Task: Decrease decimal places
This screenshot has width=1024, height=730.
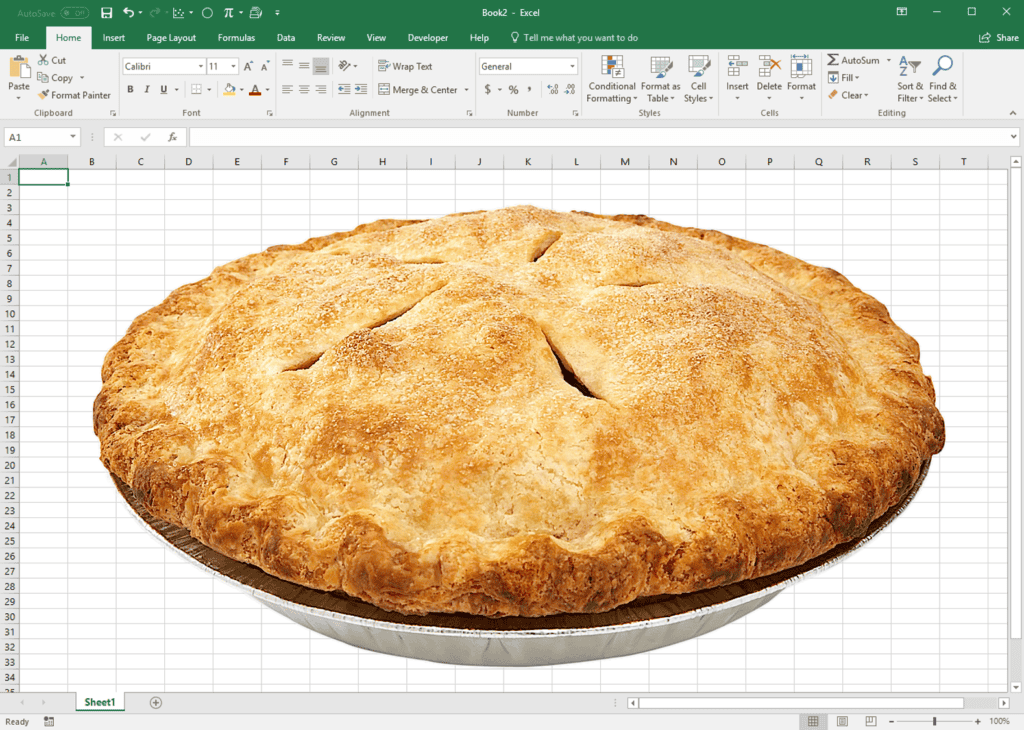Action: pos(570,89)
